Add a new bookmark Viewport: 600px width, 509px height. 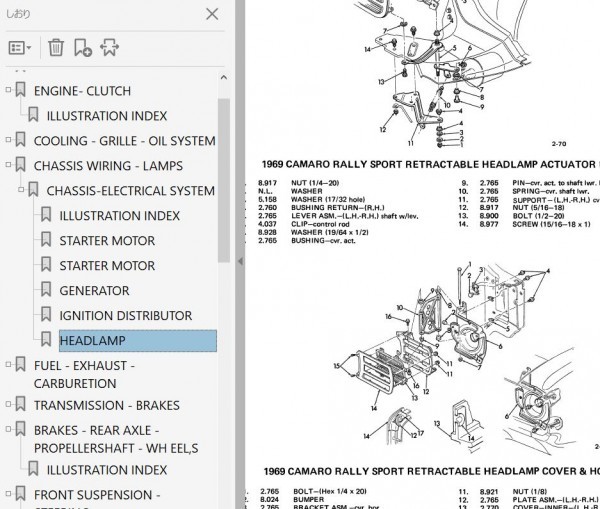(83, 47)
